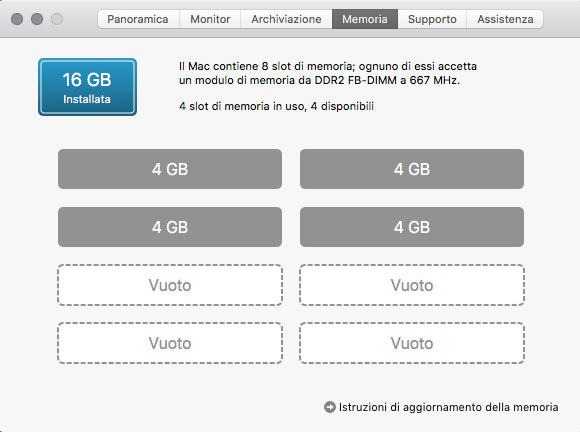This screenshot has width=580, height=432.
Task: Switch to the Panoramica tab
Action: tap(138, 19)
